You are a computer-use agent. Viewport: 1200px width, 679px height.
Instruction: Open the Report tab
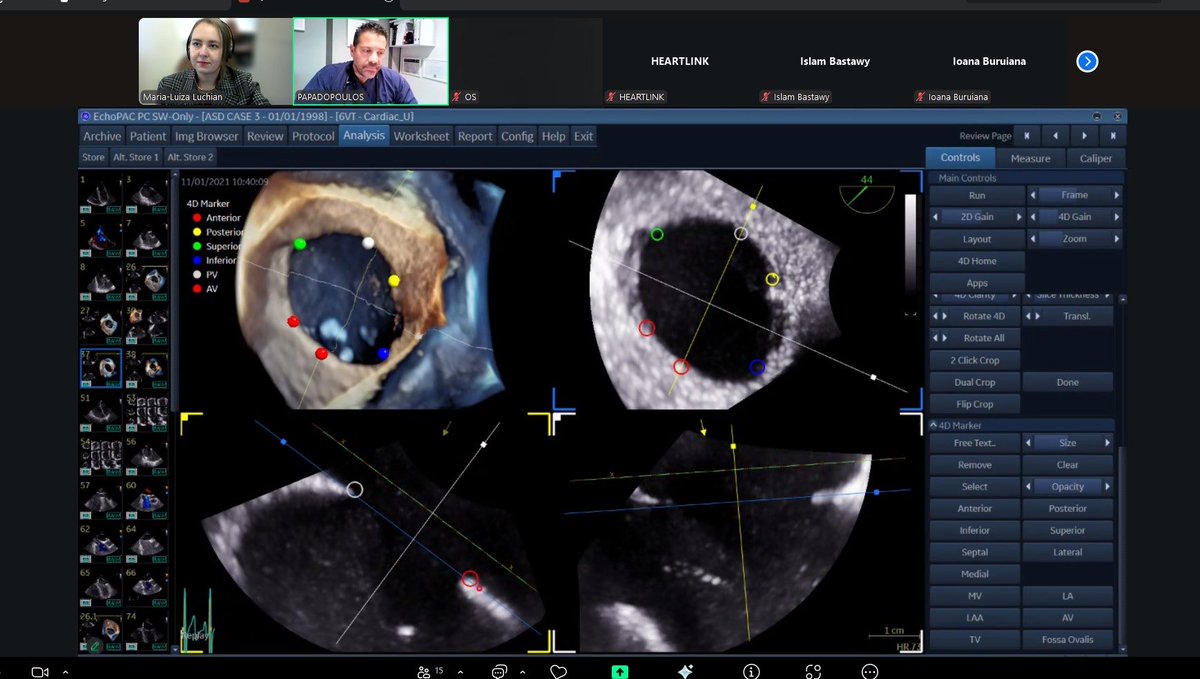[x=475, y=136]
